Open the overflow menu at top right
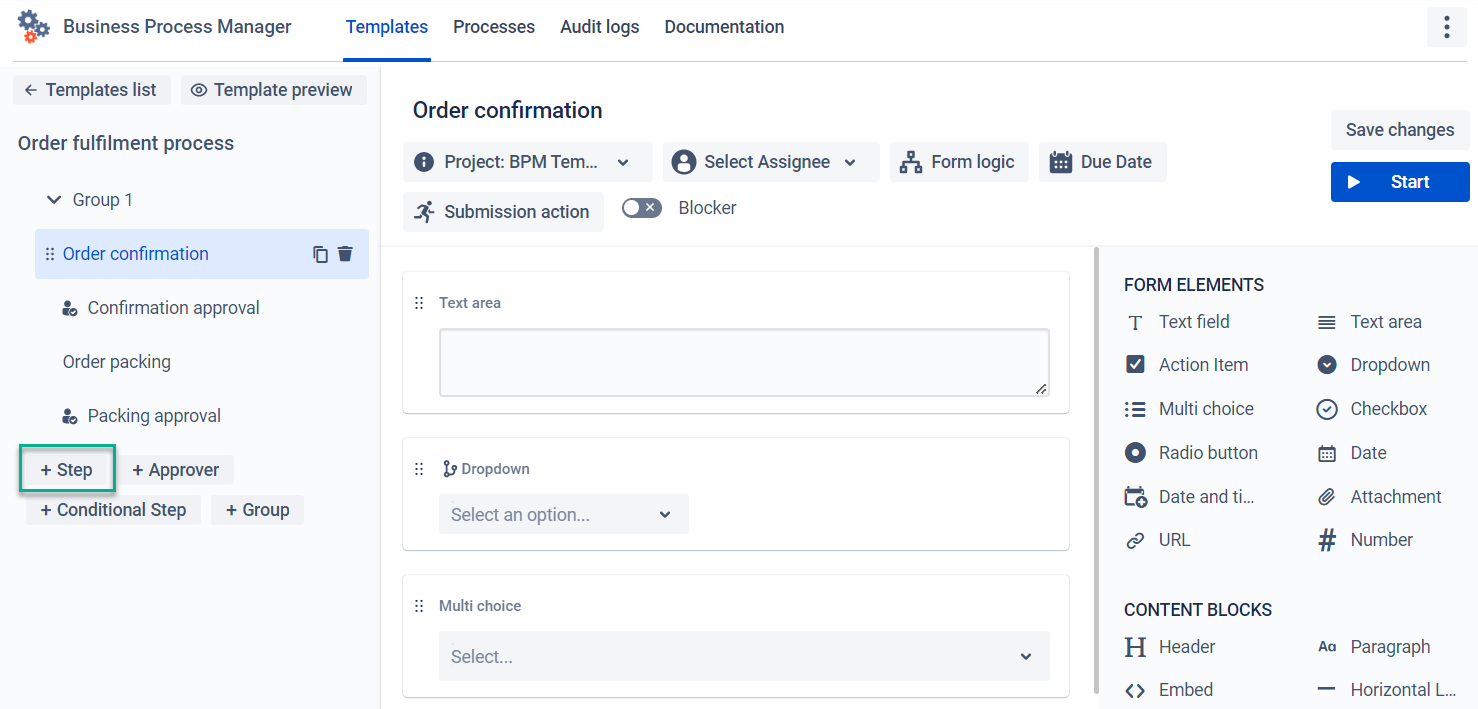Image resolution: width=1478 pixels, height=709 pixels. click(x=1447, y=27)
